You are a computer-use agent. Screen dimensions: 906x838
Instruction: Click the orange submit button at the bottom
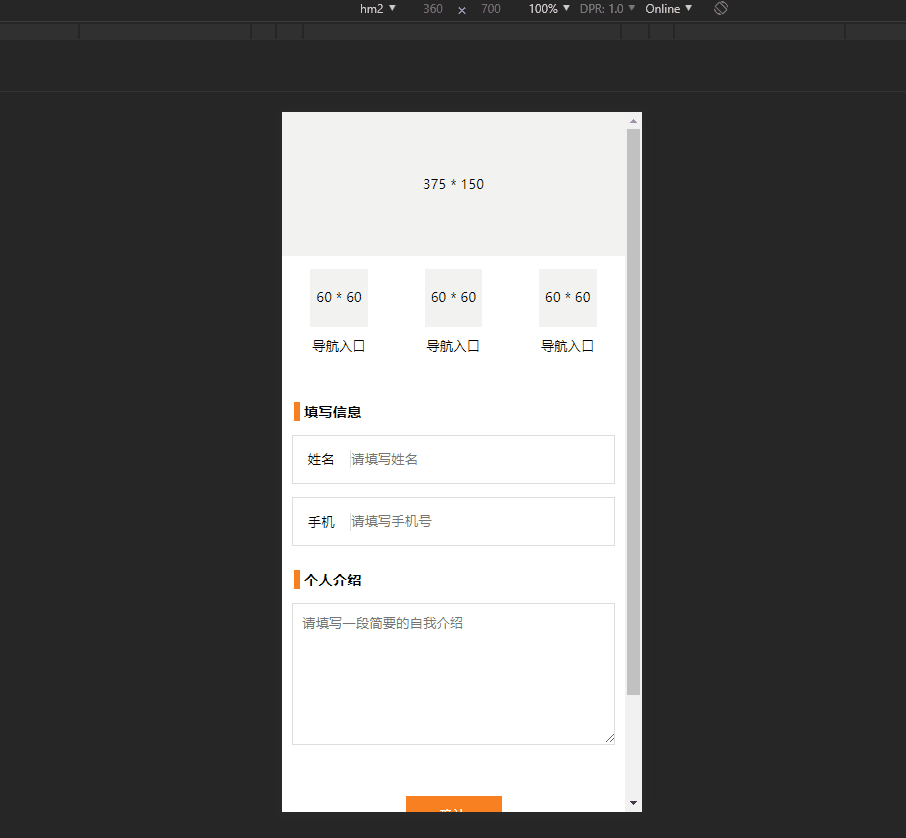tap(454, 804)
